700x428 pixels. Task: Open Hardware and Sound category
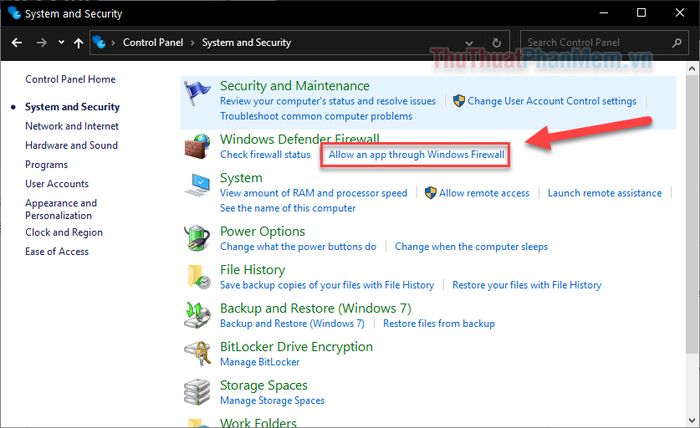[x=71, y=145]
